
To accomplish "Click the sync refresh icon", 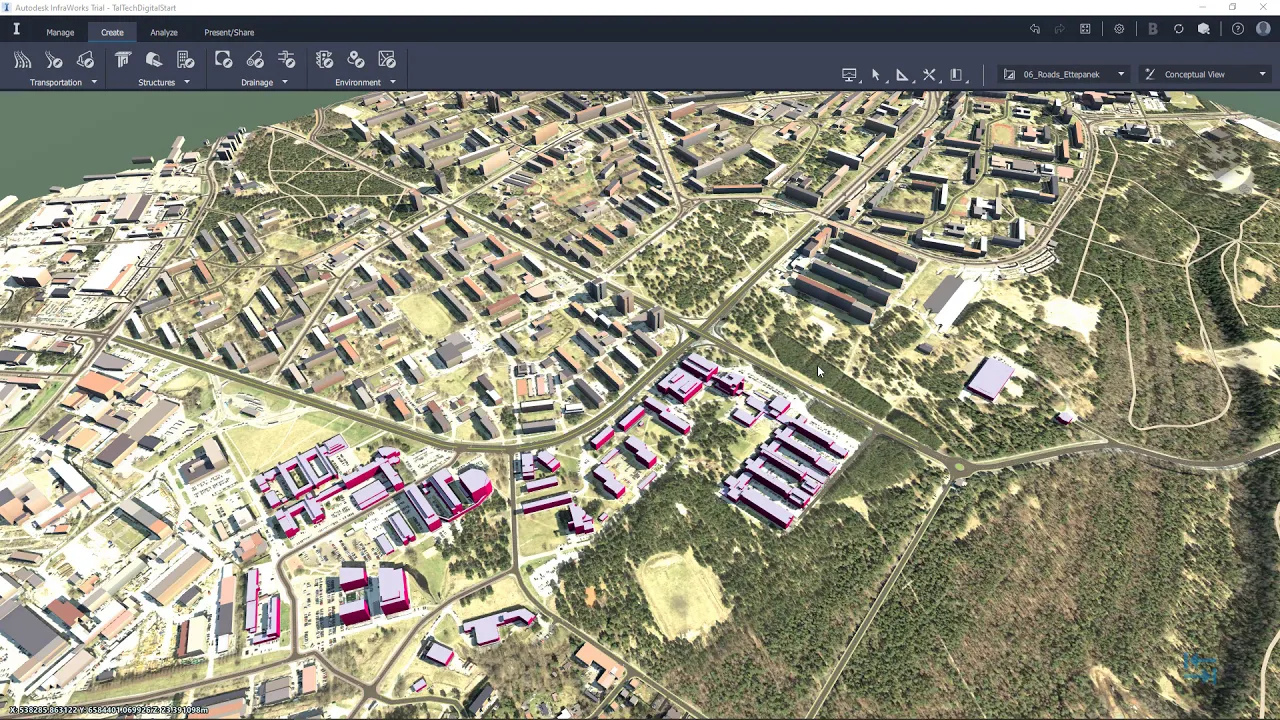I will pyautogui.click(x=1179, y=29).
